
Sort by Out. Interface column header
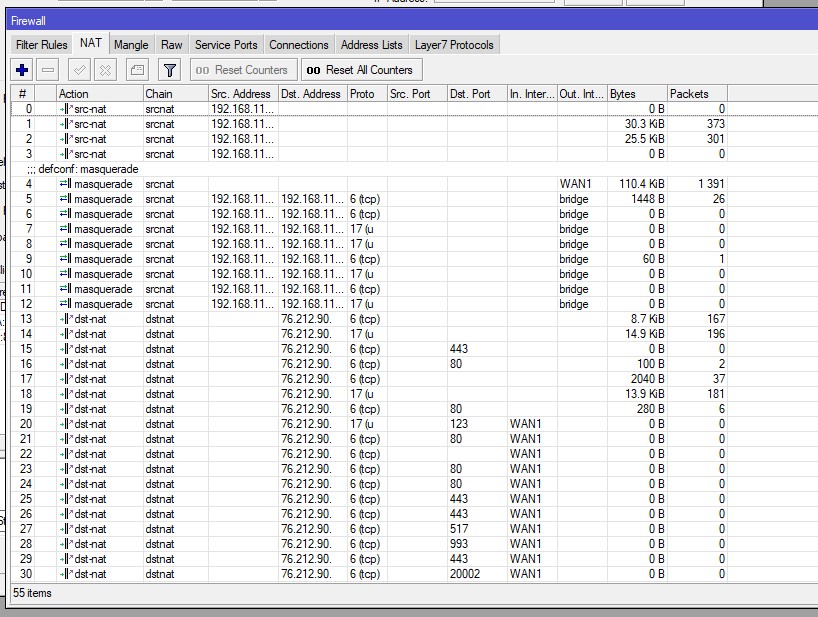click(582, 94)
